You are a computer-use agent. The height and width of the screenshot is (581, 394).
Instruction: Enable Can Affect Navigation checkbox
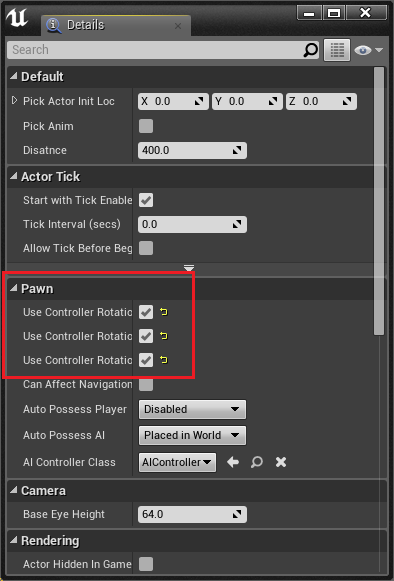pyautogui.click(x=146, y=384)
